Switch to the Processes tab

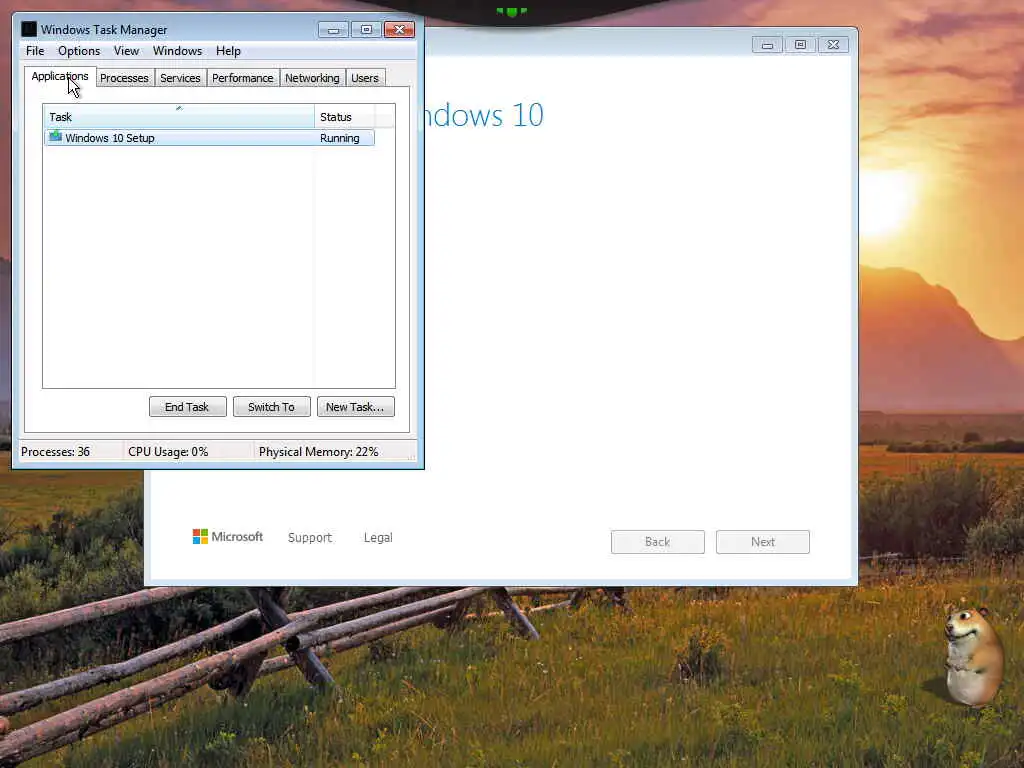(124, 78)
